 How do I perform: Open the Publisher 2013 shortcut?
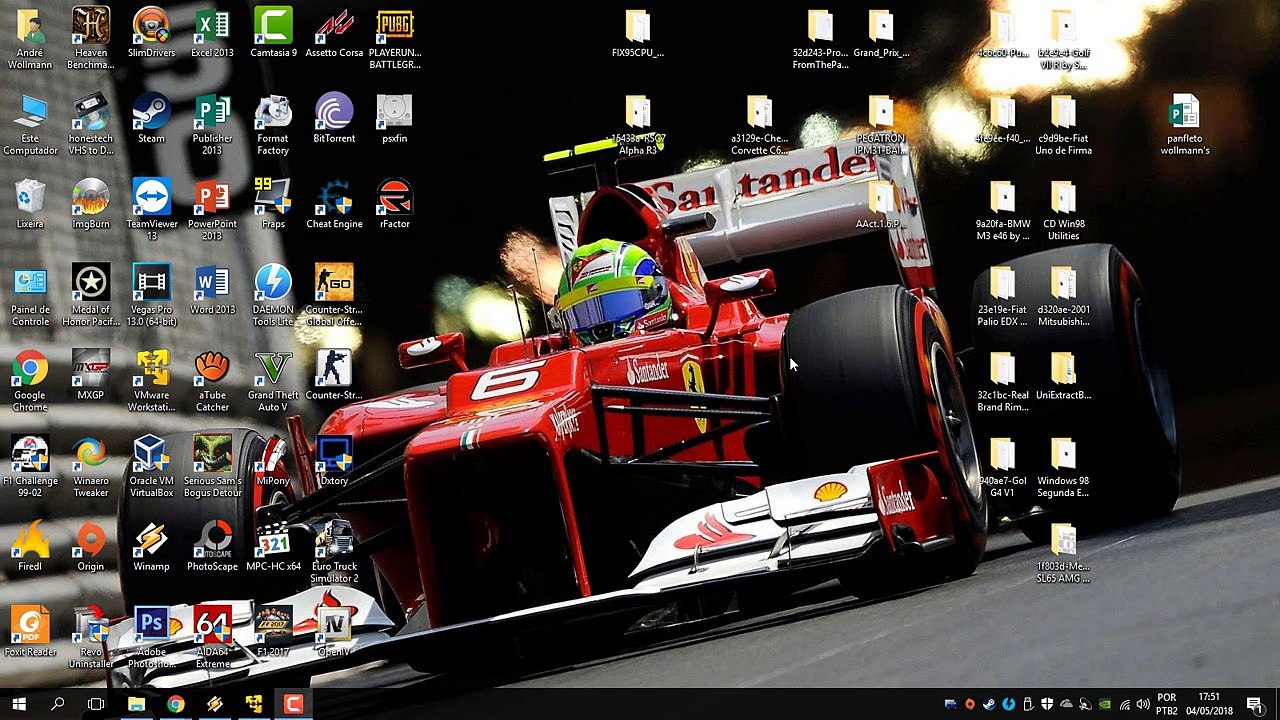point(212,124)
